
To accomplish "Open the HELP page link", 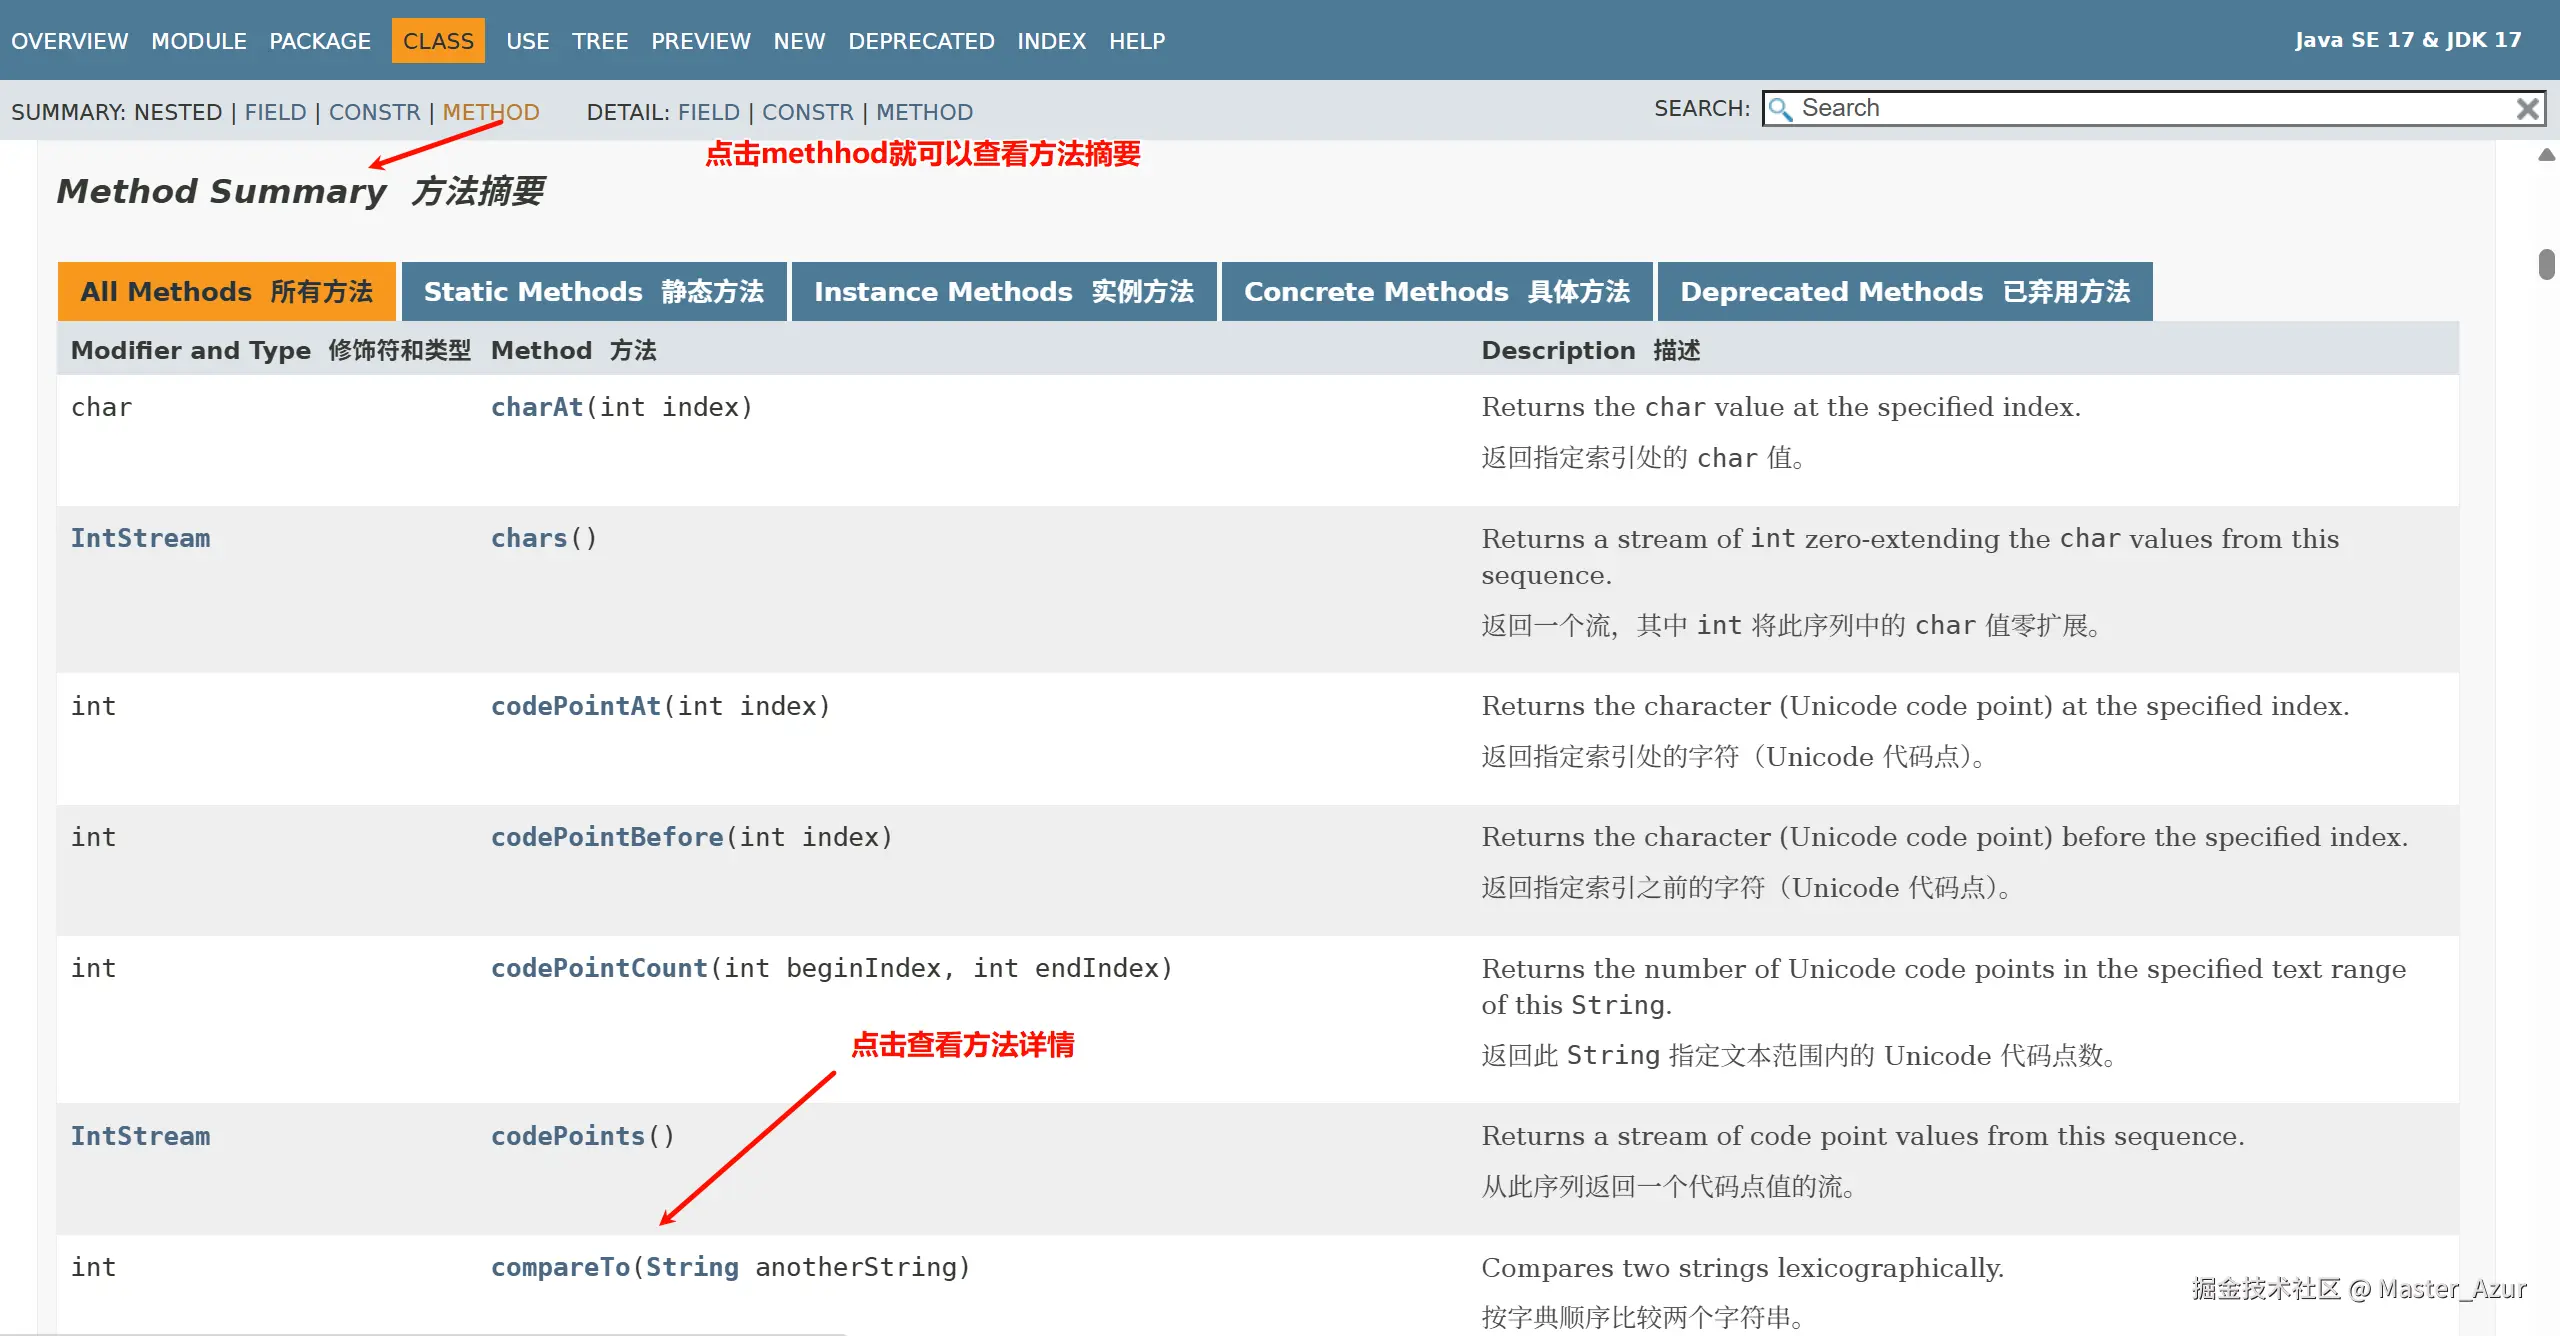I will pyautogui.click(x=1136, y=41).
